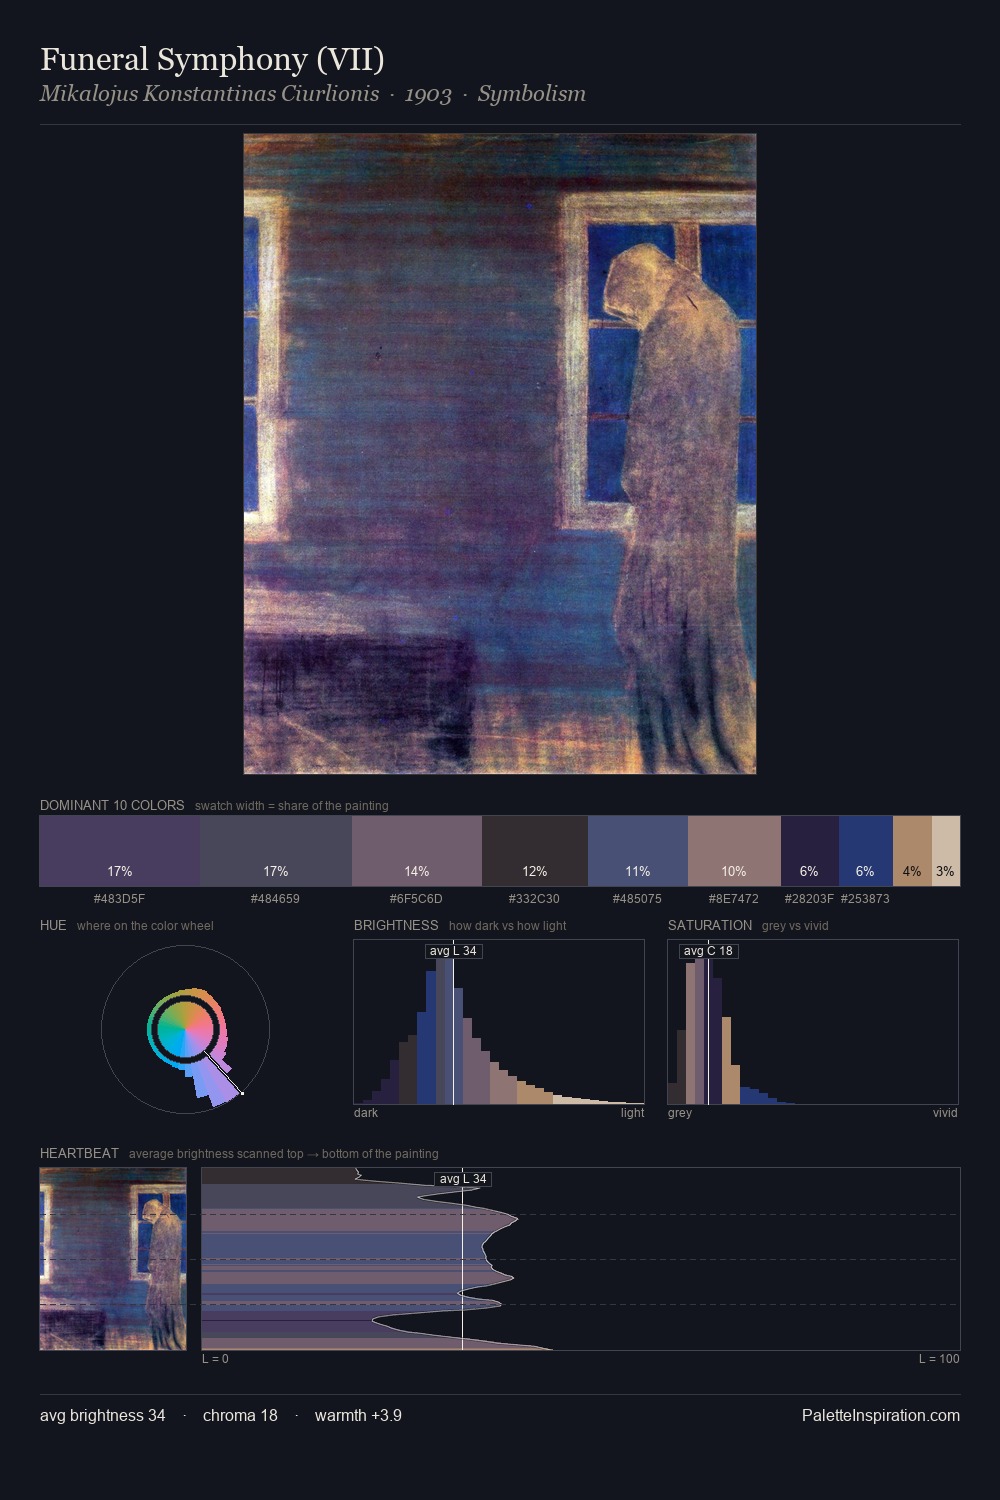Click the 'L = 0' label below Heartbeat
The width and height of the screenshot is (1000, 1500).
coord(215,1358)
